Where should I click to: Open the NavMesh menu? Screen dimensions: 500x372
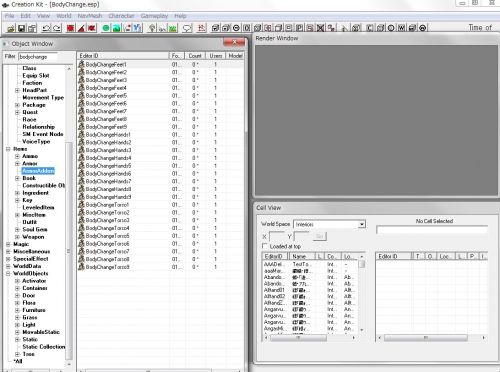[x=90, y=16]
